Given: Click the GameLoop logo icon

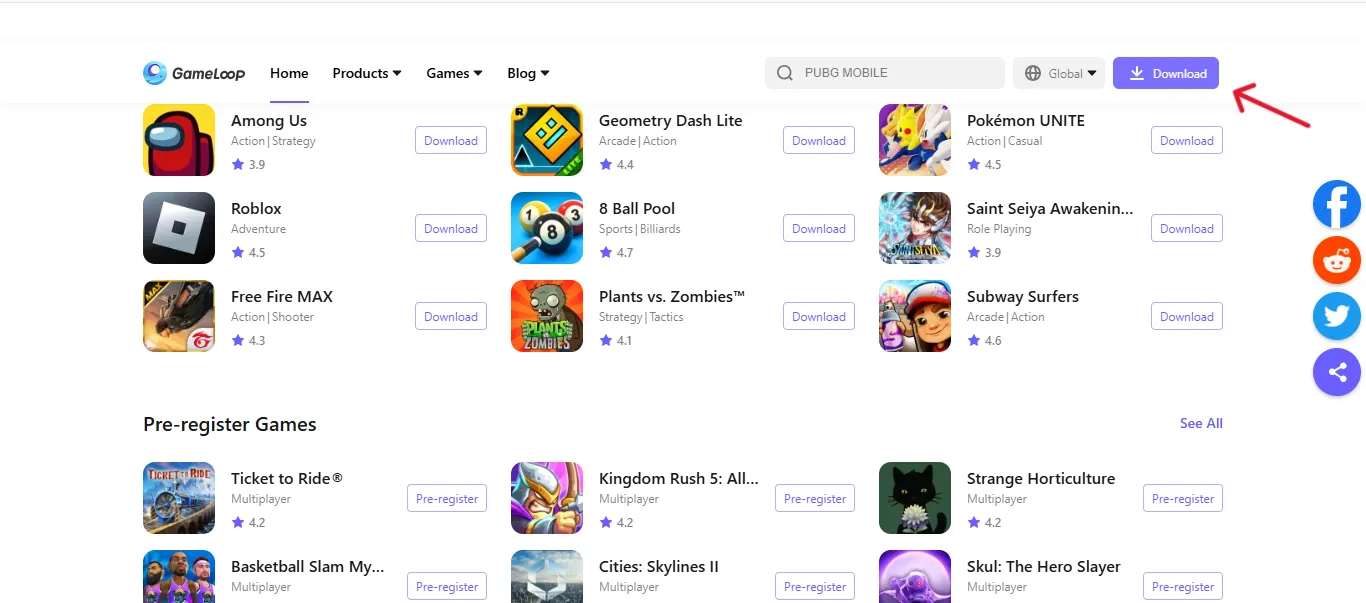Looking at the screenshot, I should click(x=155, y=73).
